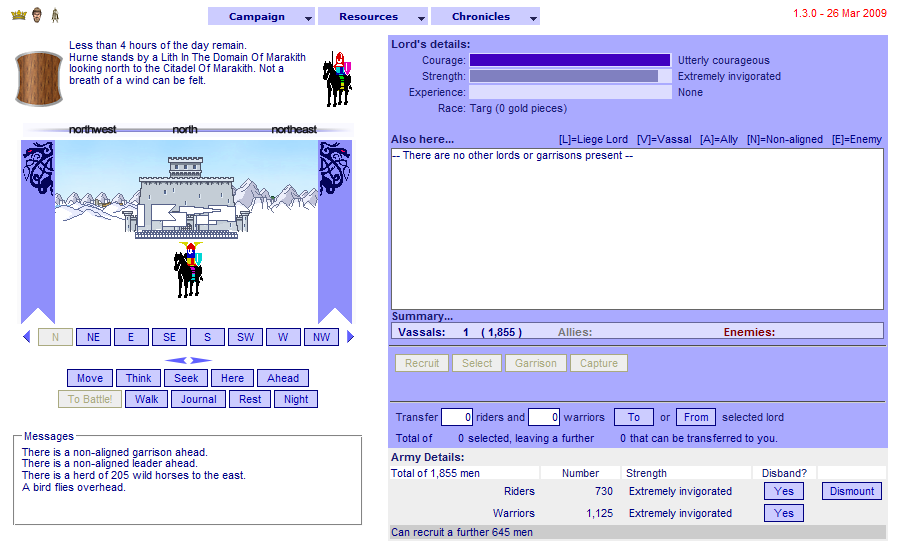Click the bearded lord face icon

click(x=37, y=15)
